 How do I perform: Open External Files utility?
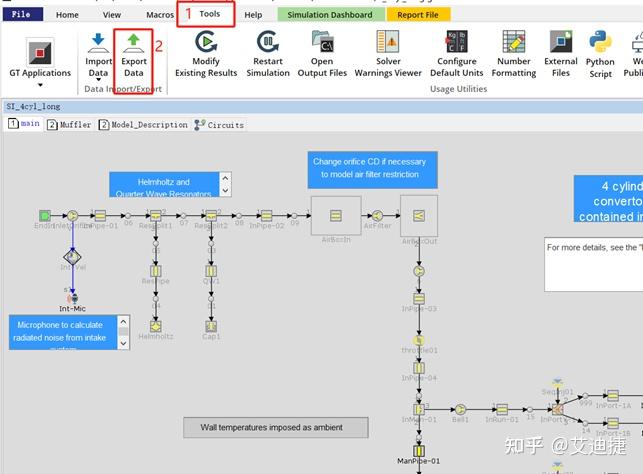pos(561,42)
